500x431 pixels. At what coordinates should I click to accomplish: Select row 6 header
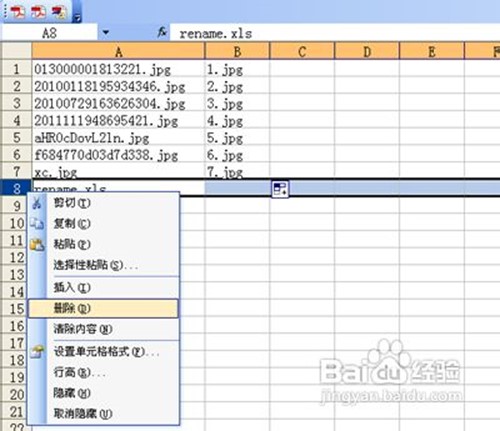[16, 155]
